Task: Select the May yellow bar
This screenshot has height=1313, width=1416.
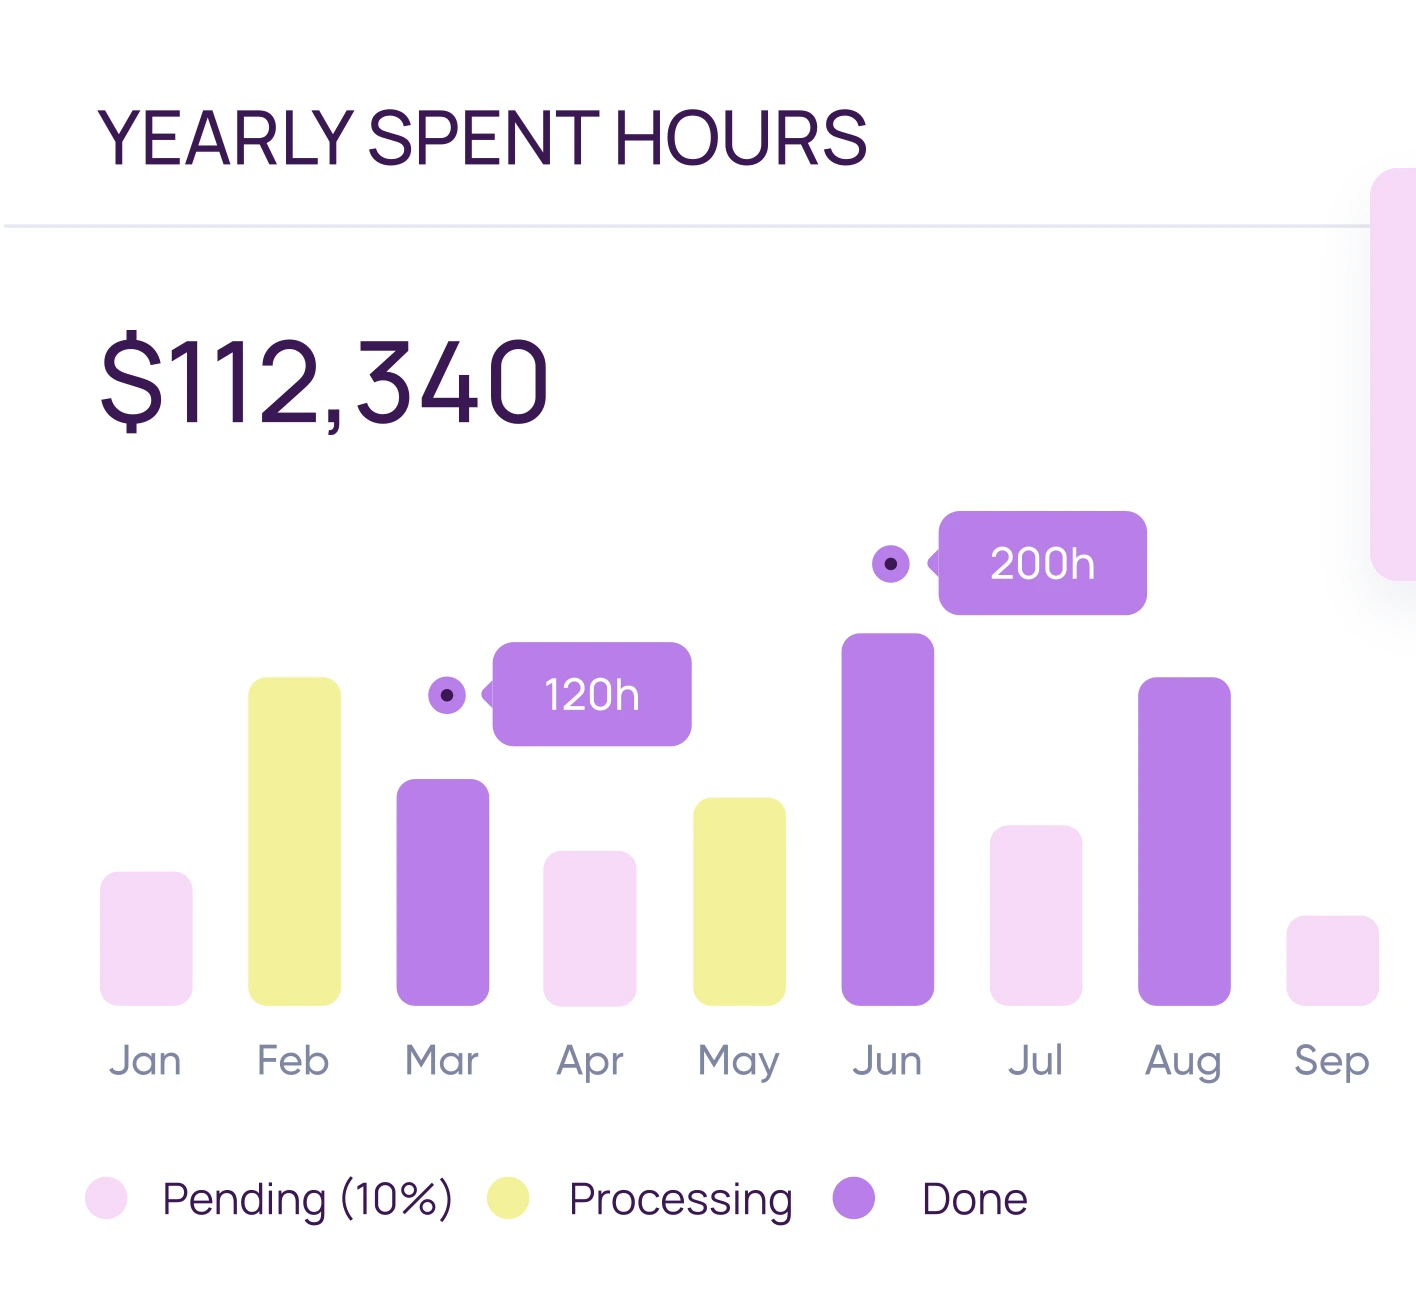Action: click(739, 901)
